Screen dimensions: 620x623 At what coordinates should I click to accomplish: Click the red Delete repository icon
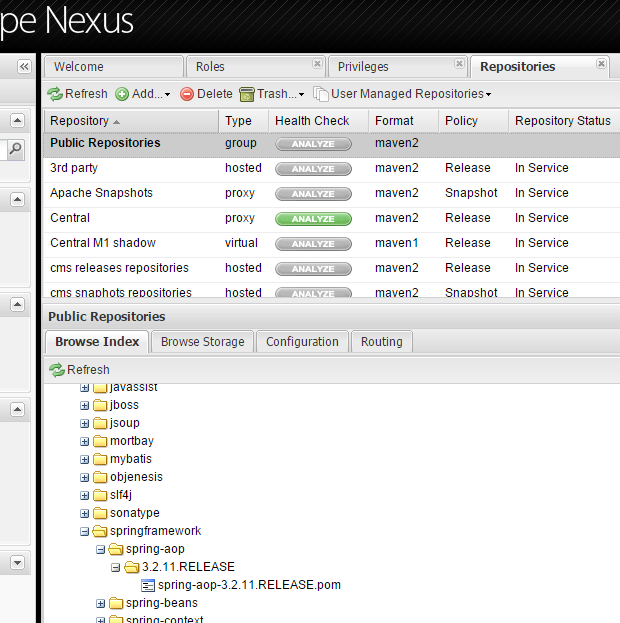coord(187,94)
